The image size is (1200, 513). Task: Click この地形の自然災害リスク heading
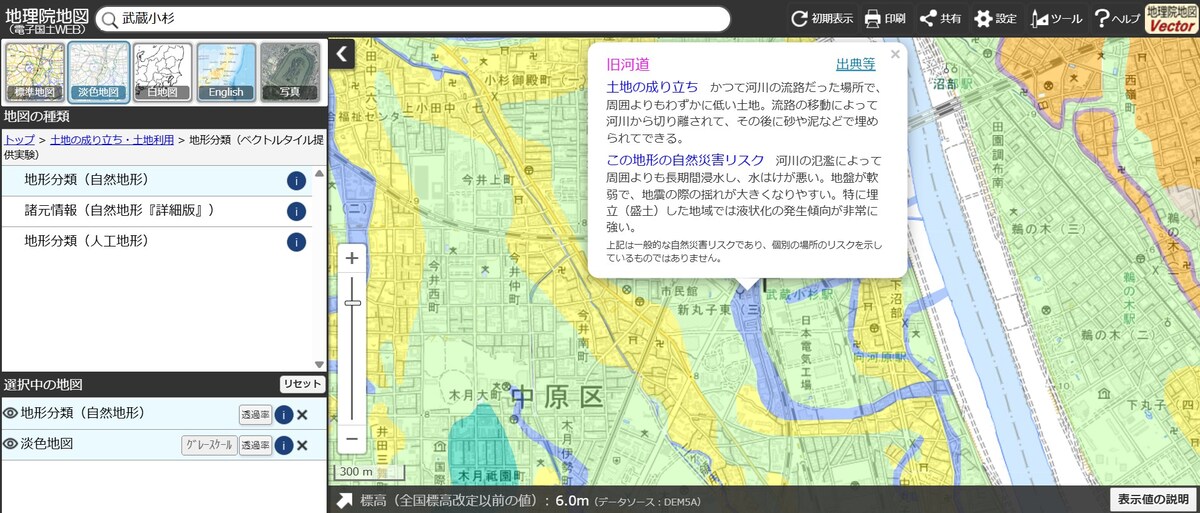click(x=685, y=160)
